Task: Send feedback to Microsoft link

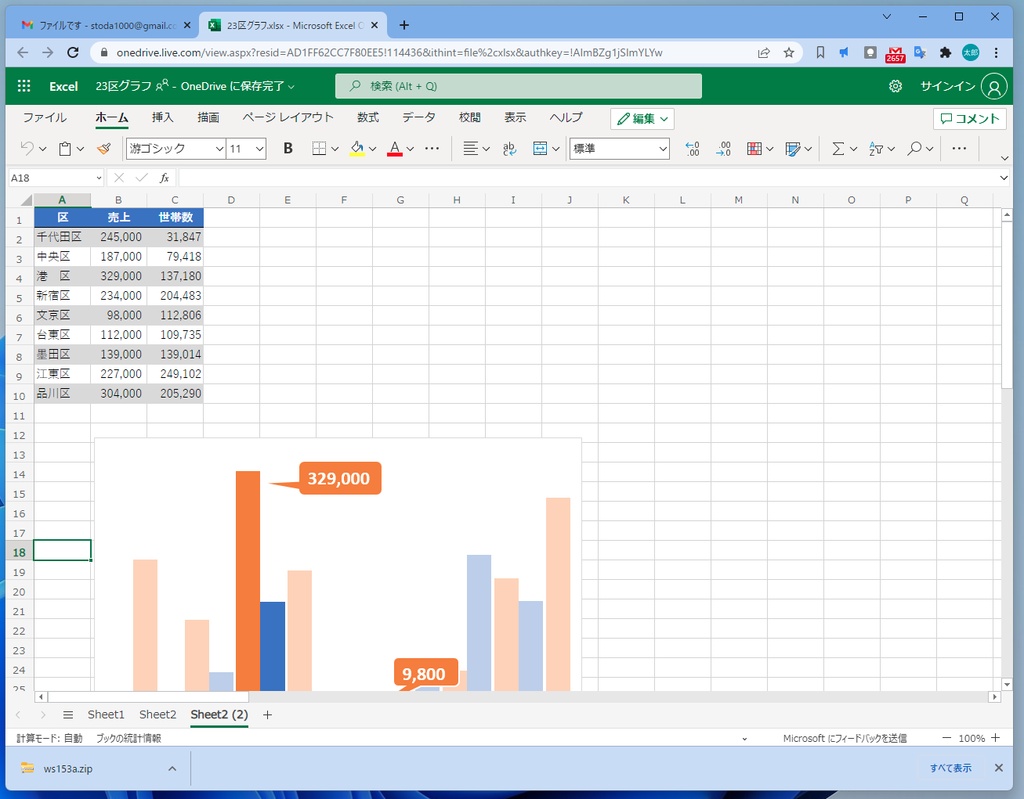Action: tap(844, 738)
